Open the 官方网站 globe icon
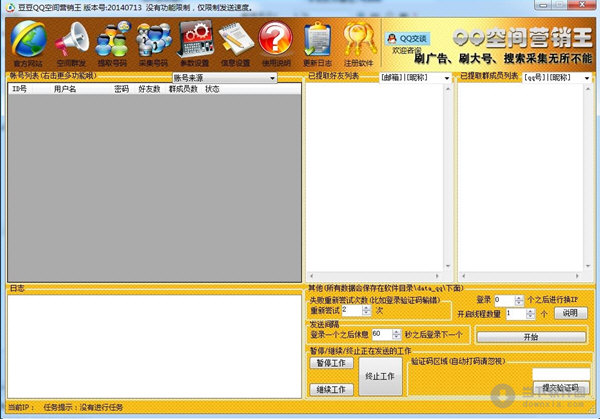600x419 pixels. coord(29,40)
